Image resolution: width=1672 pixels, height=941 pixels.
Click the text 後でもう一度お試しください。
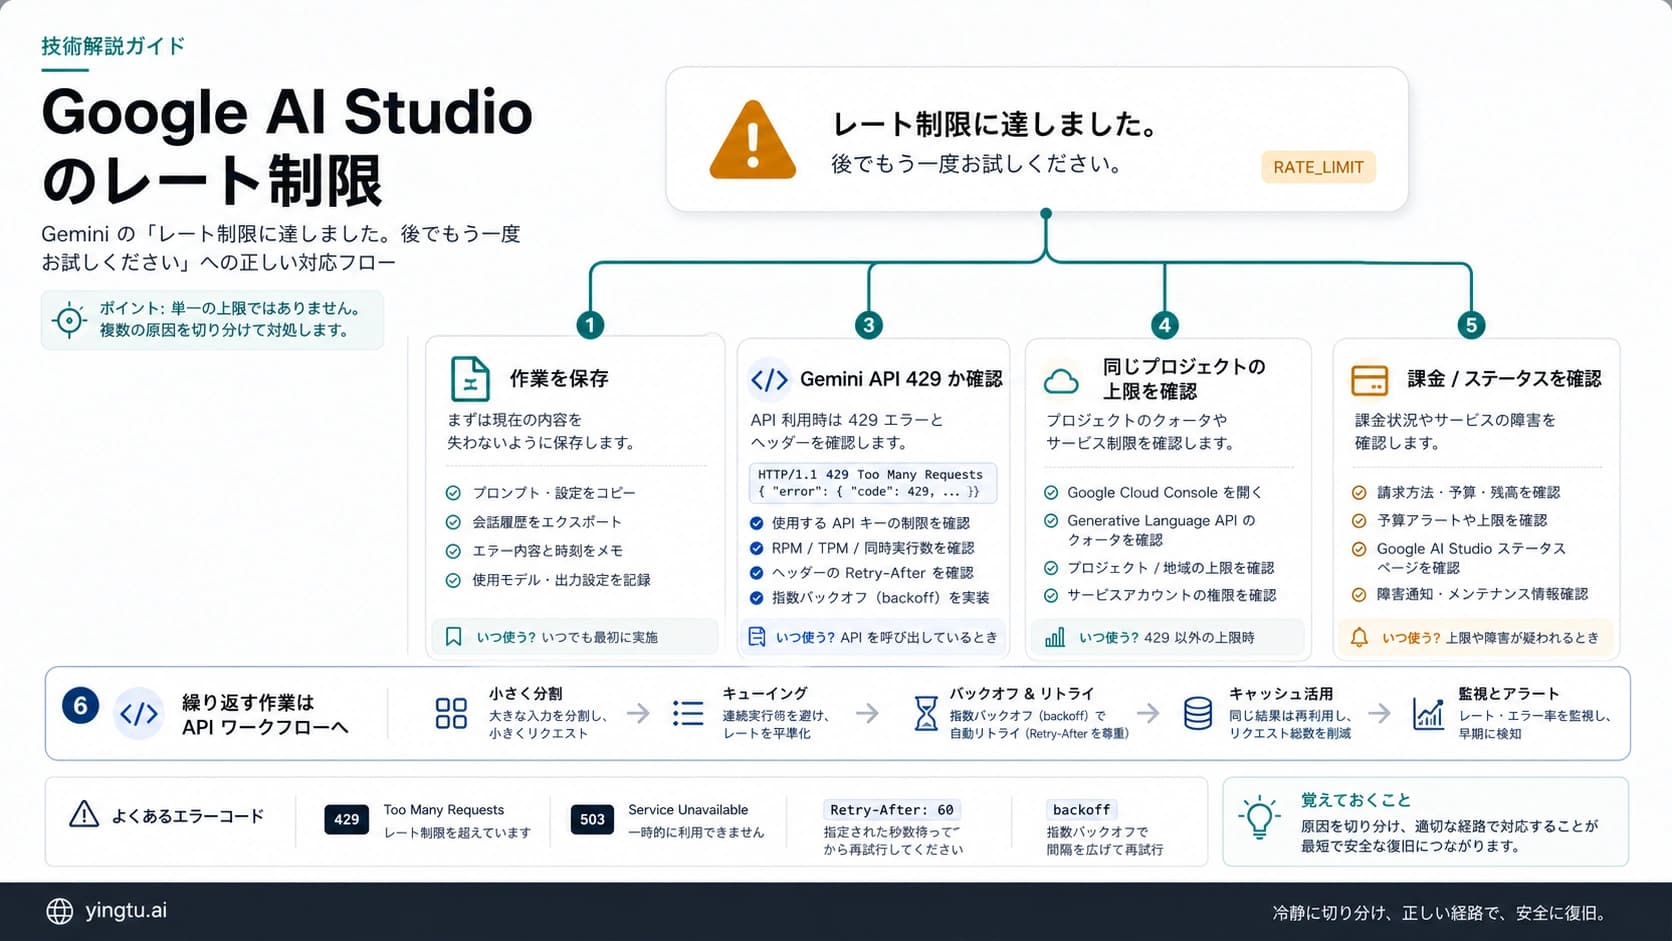tap(978, 164)
